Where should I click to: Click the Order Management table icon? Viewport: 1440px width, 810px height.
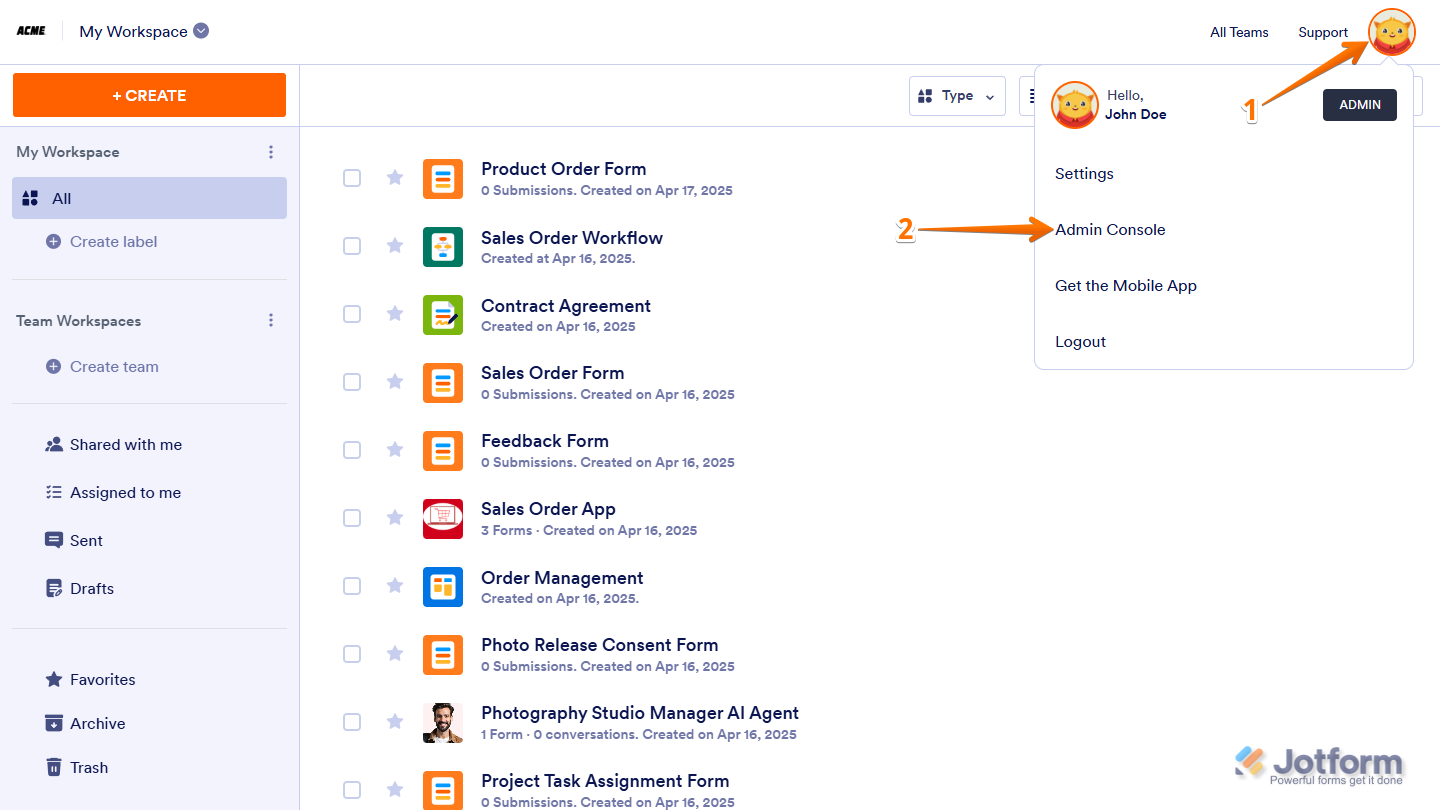click(x=443, y=587)
